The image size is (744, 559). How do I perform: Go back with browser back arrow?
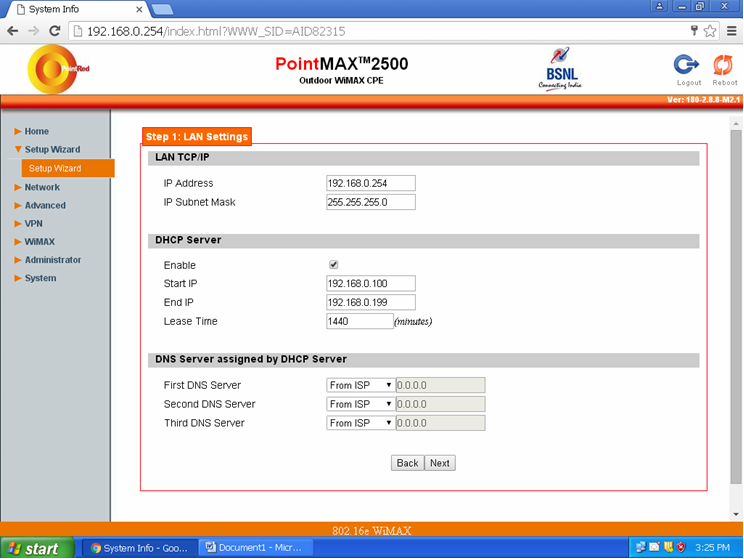(x=13, y=31)
